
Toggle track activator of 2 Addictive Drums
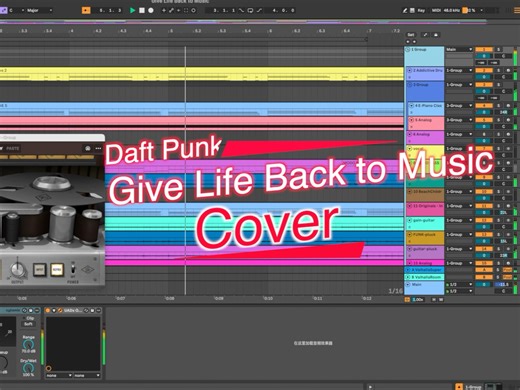484,70
